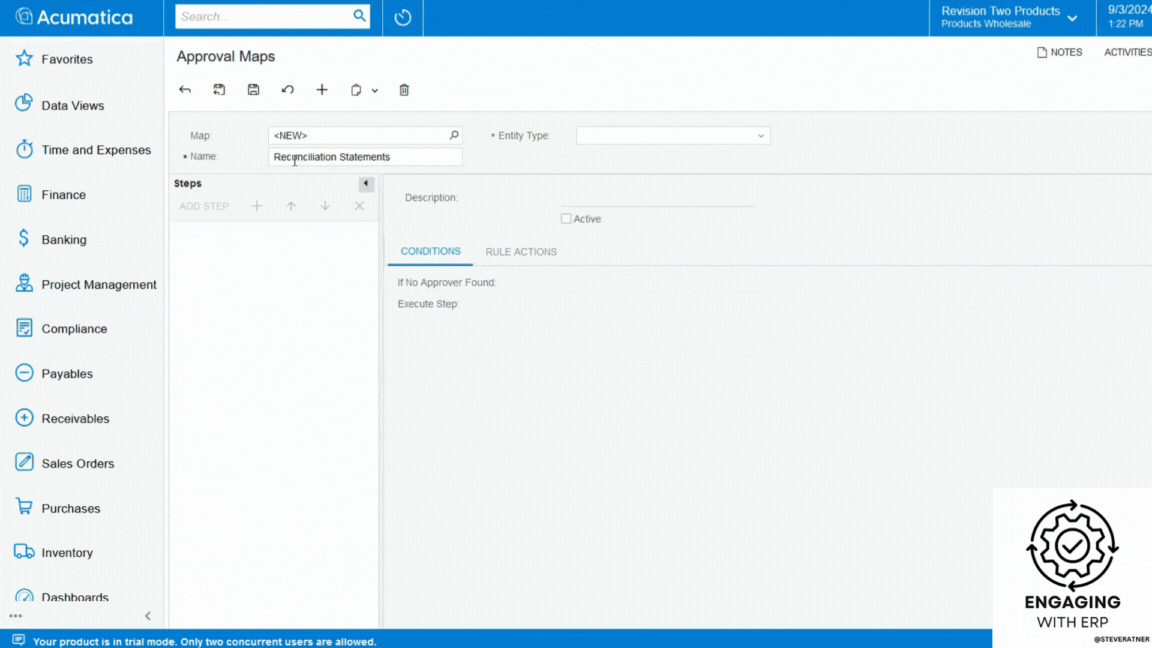Click the Save & Close toolbar icon

(219, 90)
